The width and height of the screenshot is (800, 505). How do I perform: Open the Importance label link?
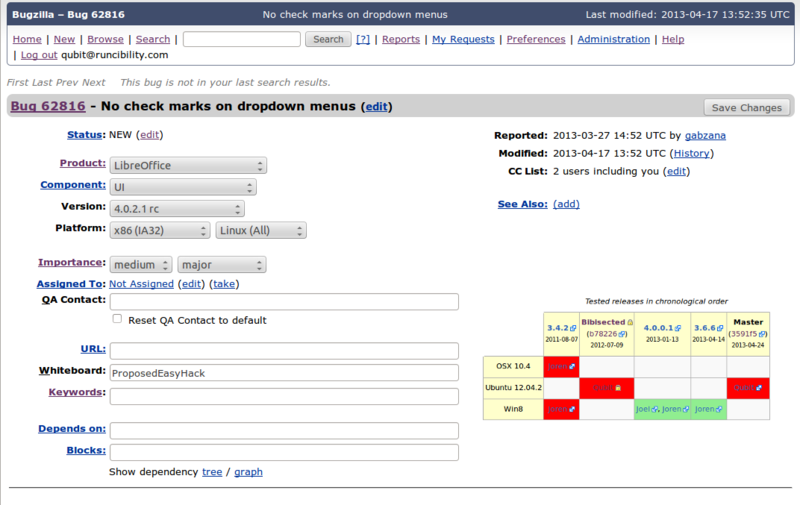point(70,262)
